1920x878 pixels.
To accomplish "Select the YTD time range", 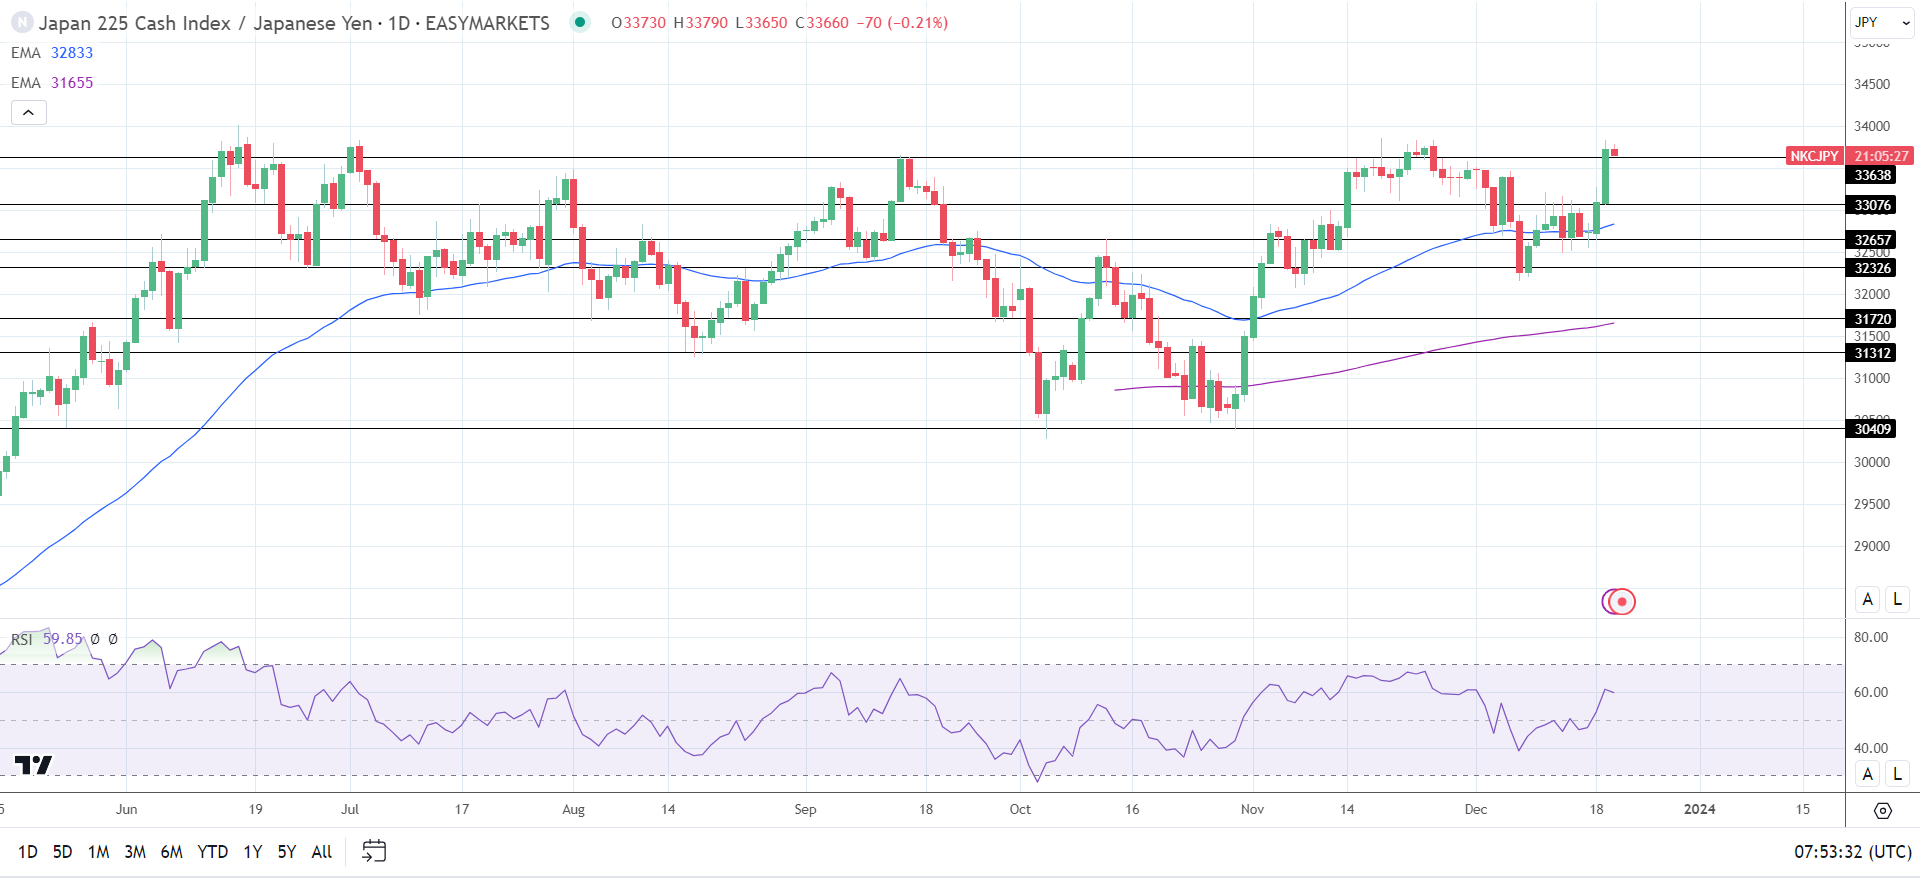I will pyautogui.click(x=212, y=852).
